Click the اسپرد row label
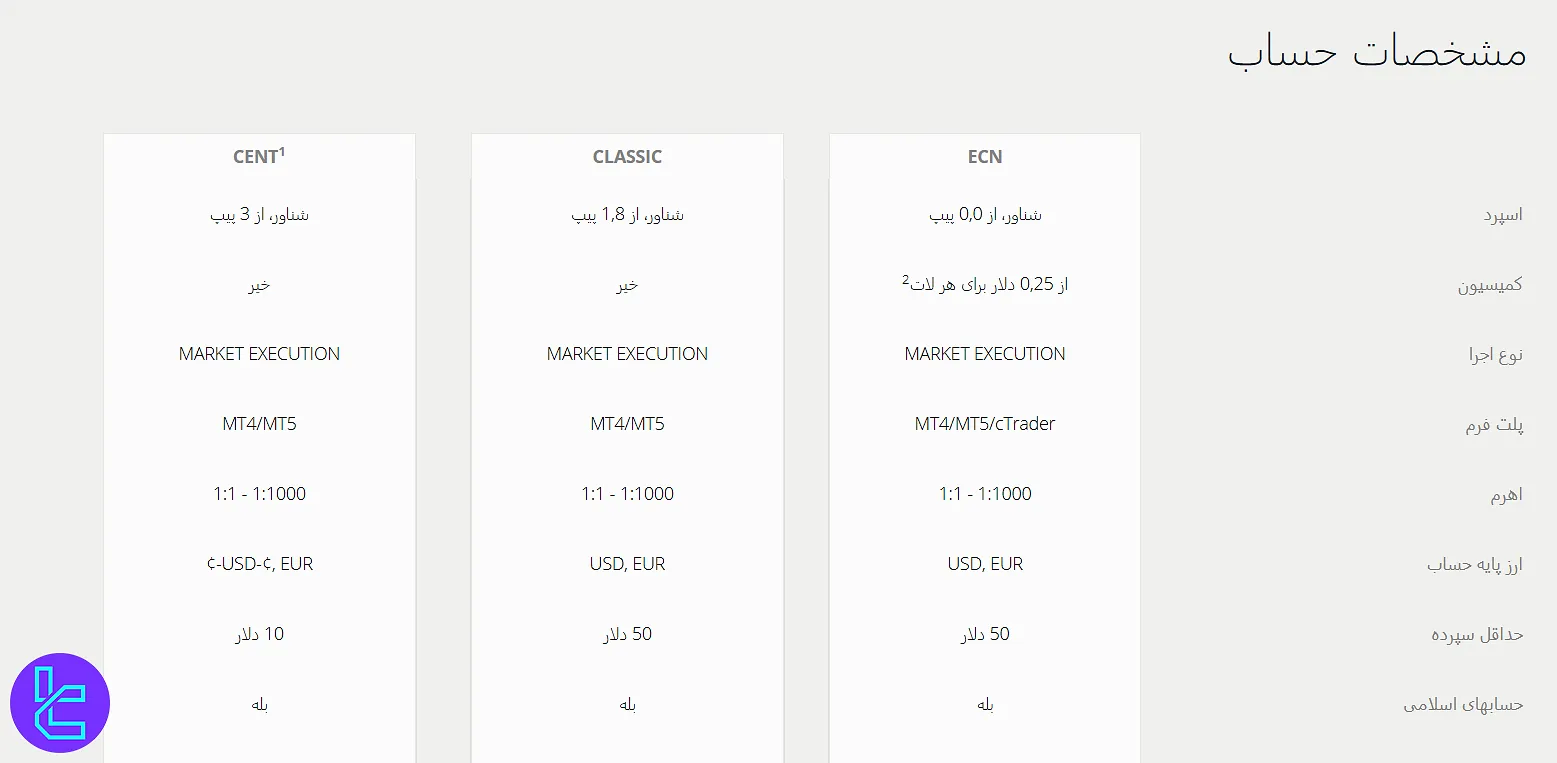The width and height of the screenshot is (1557, 763). coord(1502,213)
